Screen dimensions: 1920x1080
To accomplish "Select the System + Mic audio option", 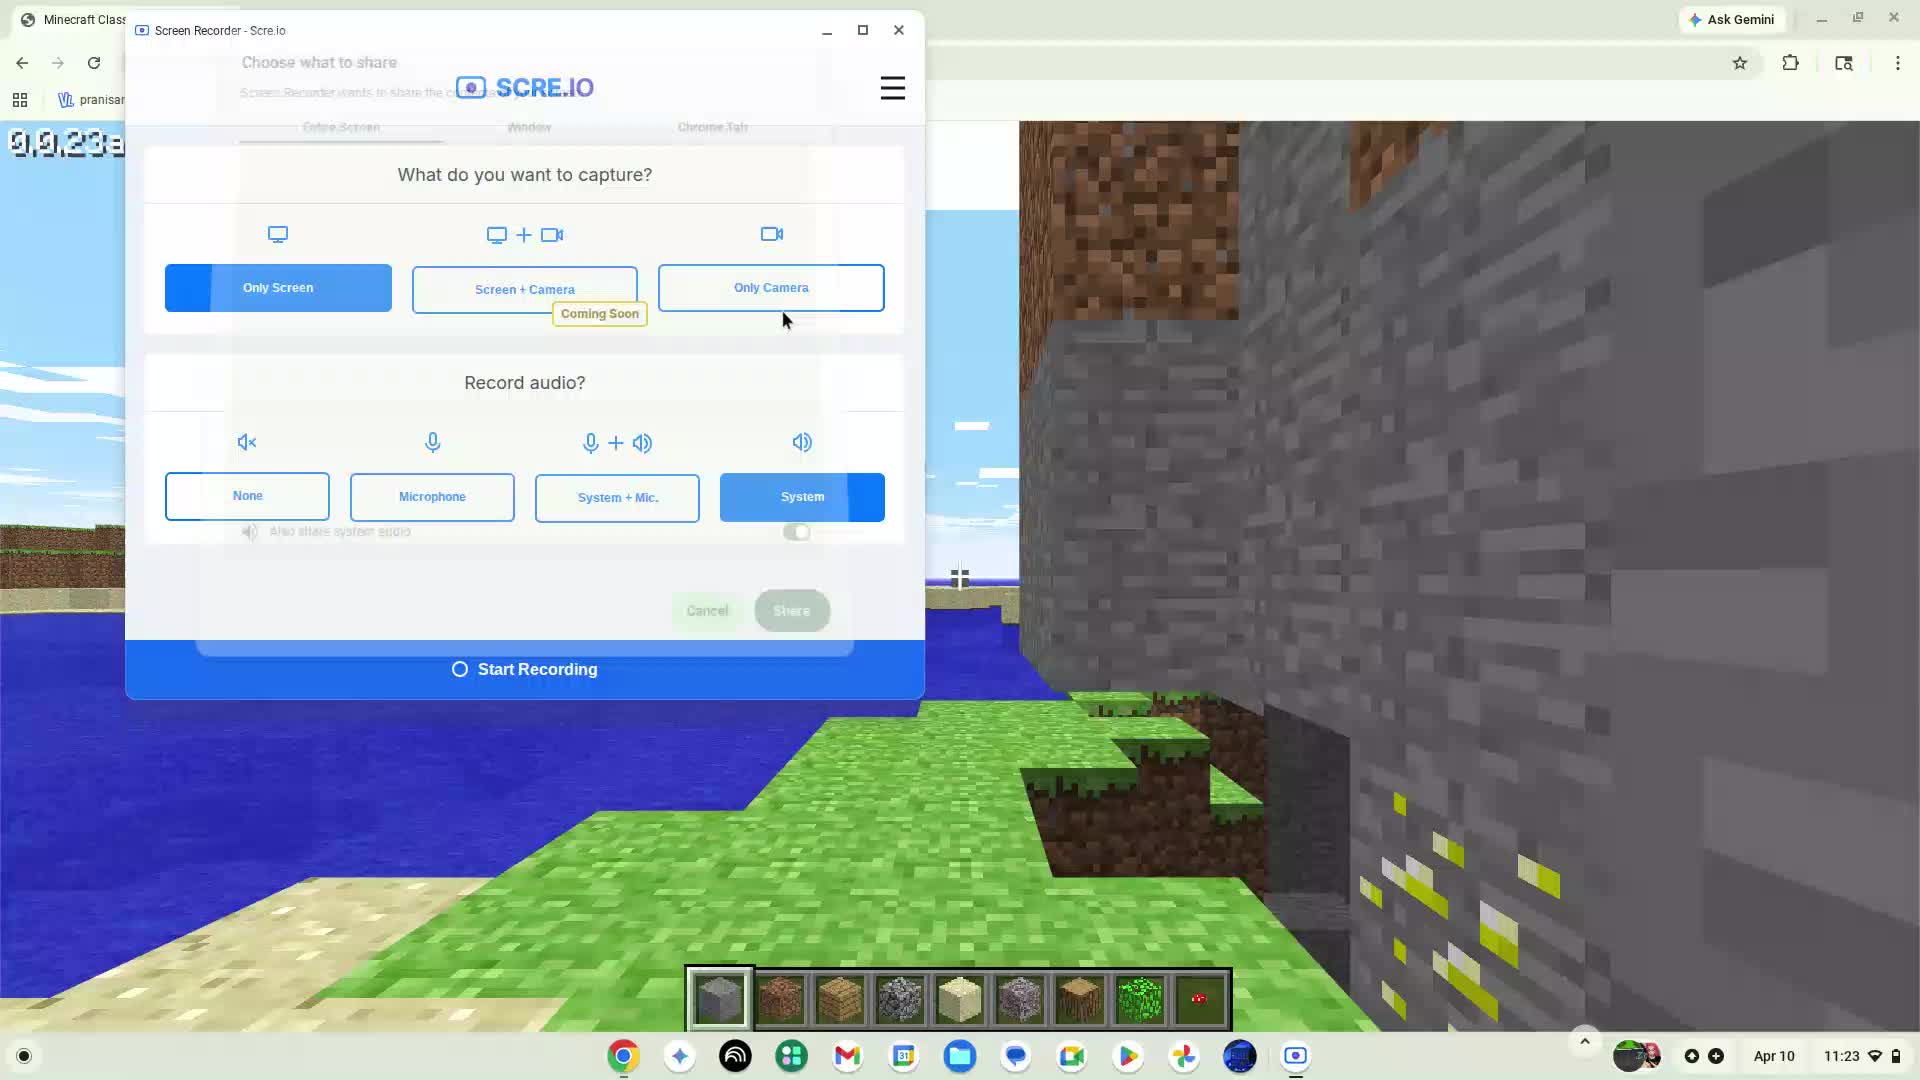I will (617, 497).
